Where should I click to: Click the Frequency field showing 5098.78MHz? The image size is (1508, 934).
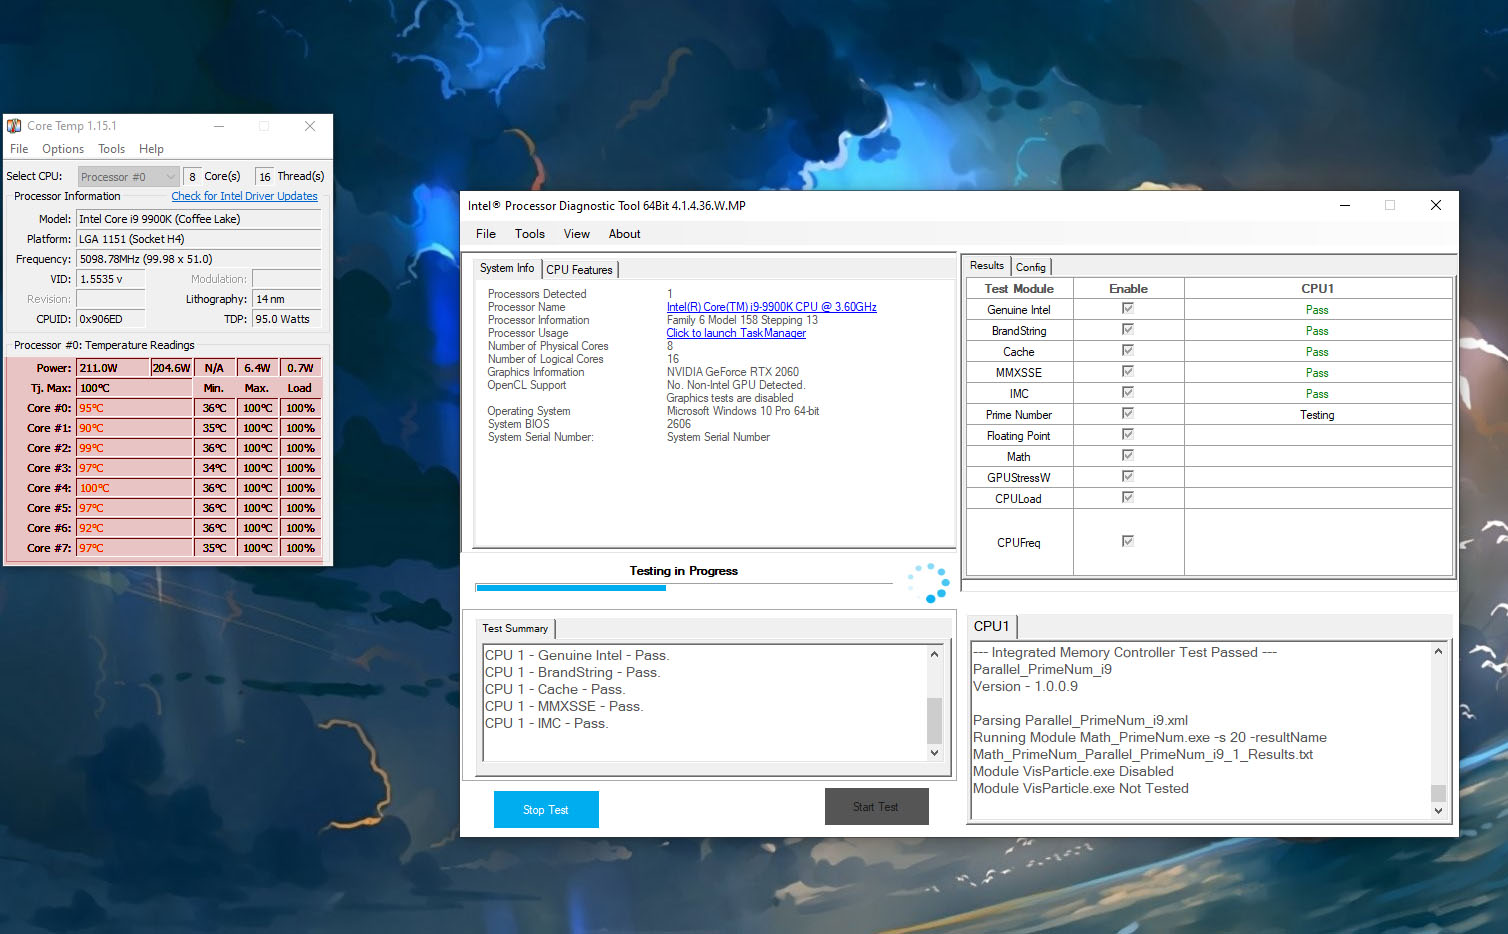click(x=198, y=259)
